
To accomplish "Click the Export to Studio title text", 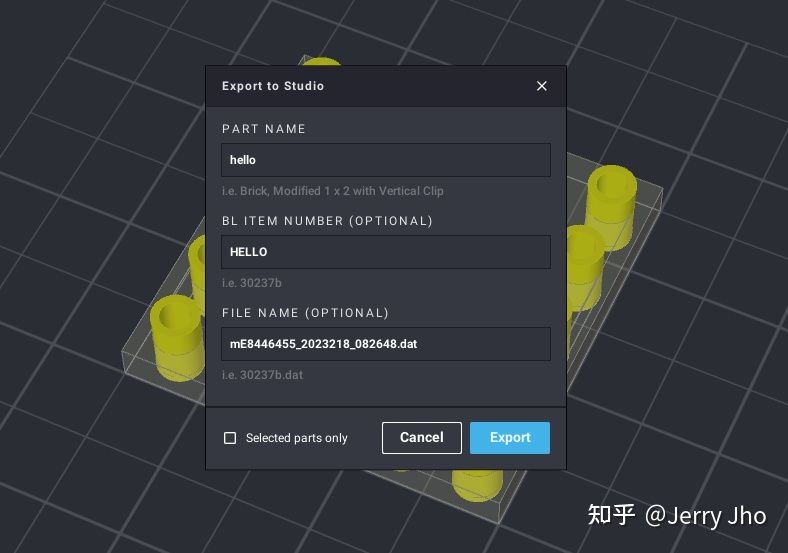I will pos(273,86).
